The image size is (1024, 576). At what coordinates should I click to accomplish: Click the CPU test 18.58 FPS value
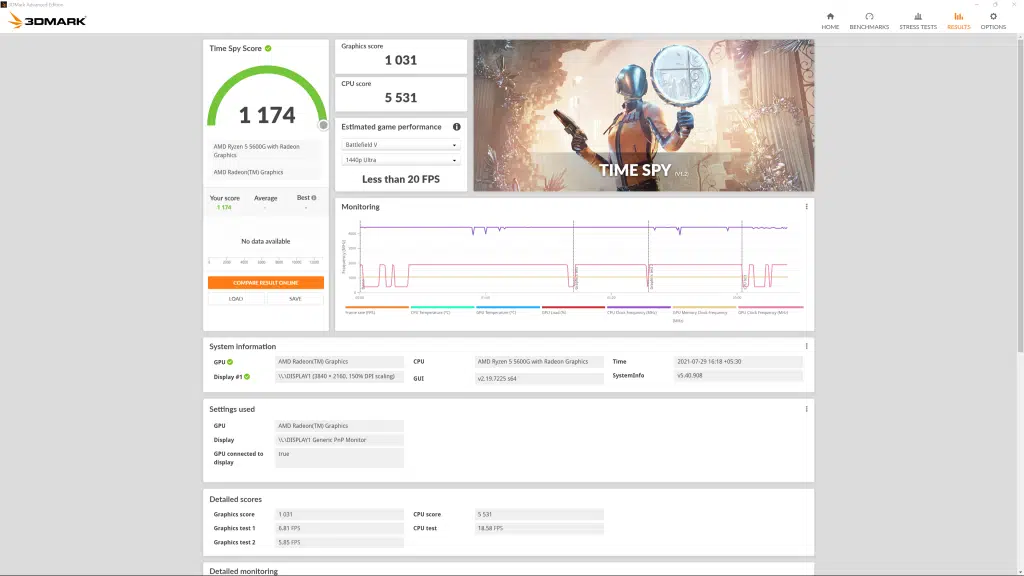coord(539,528)
